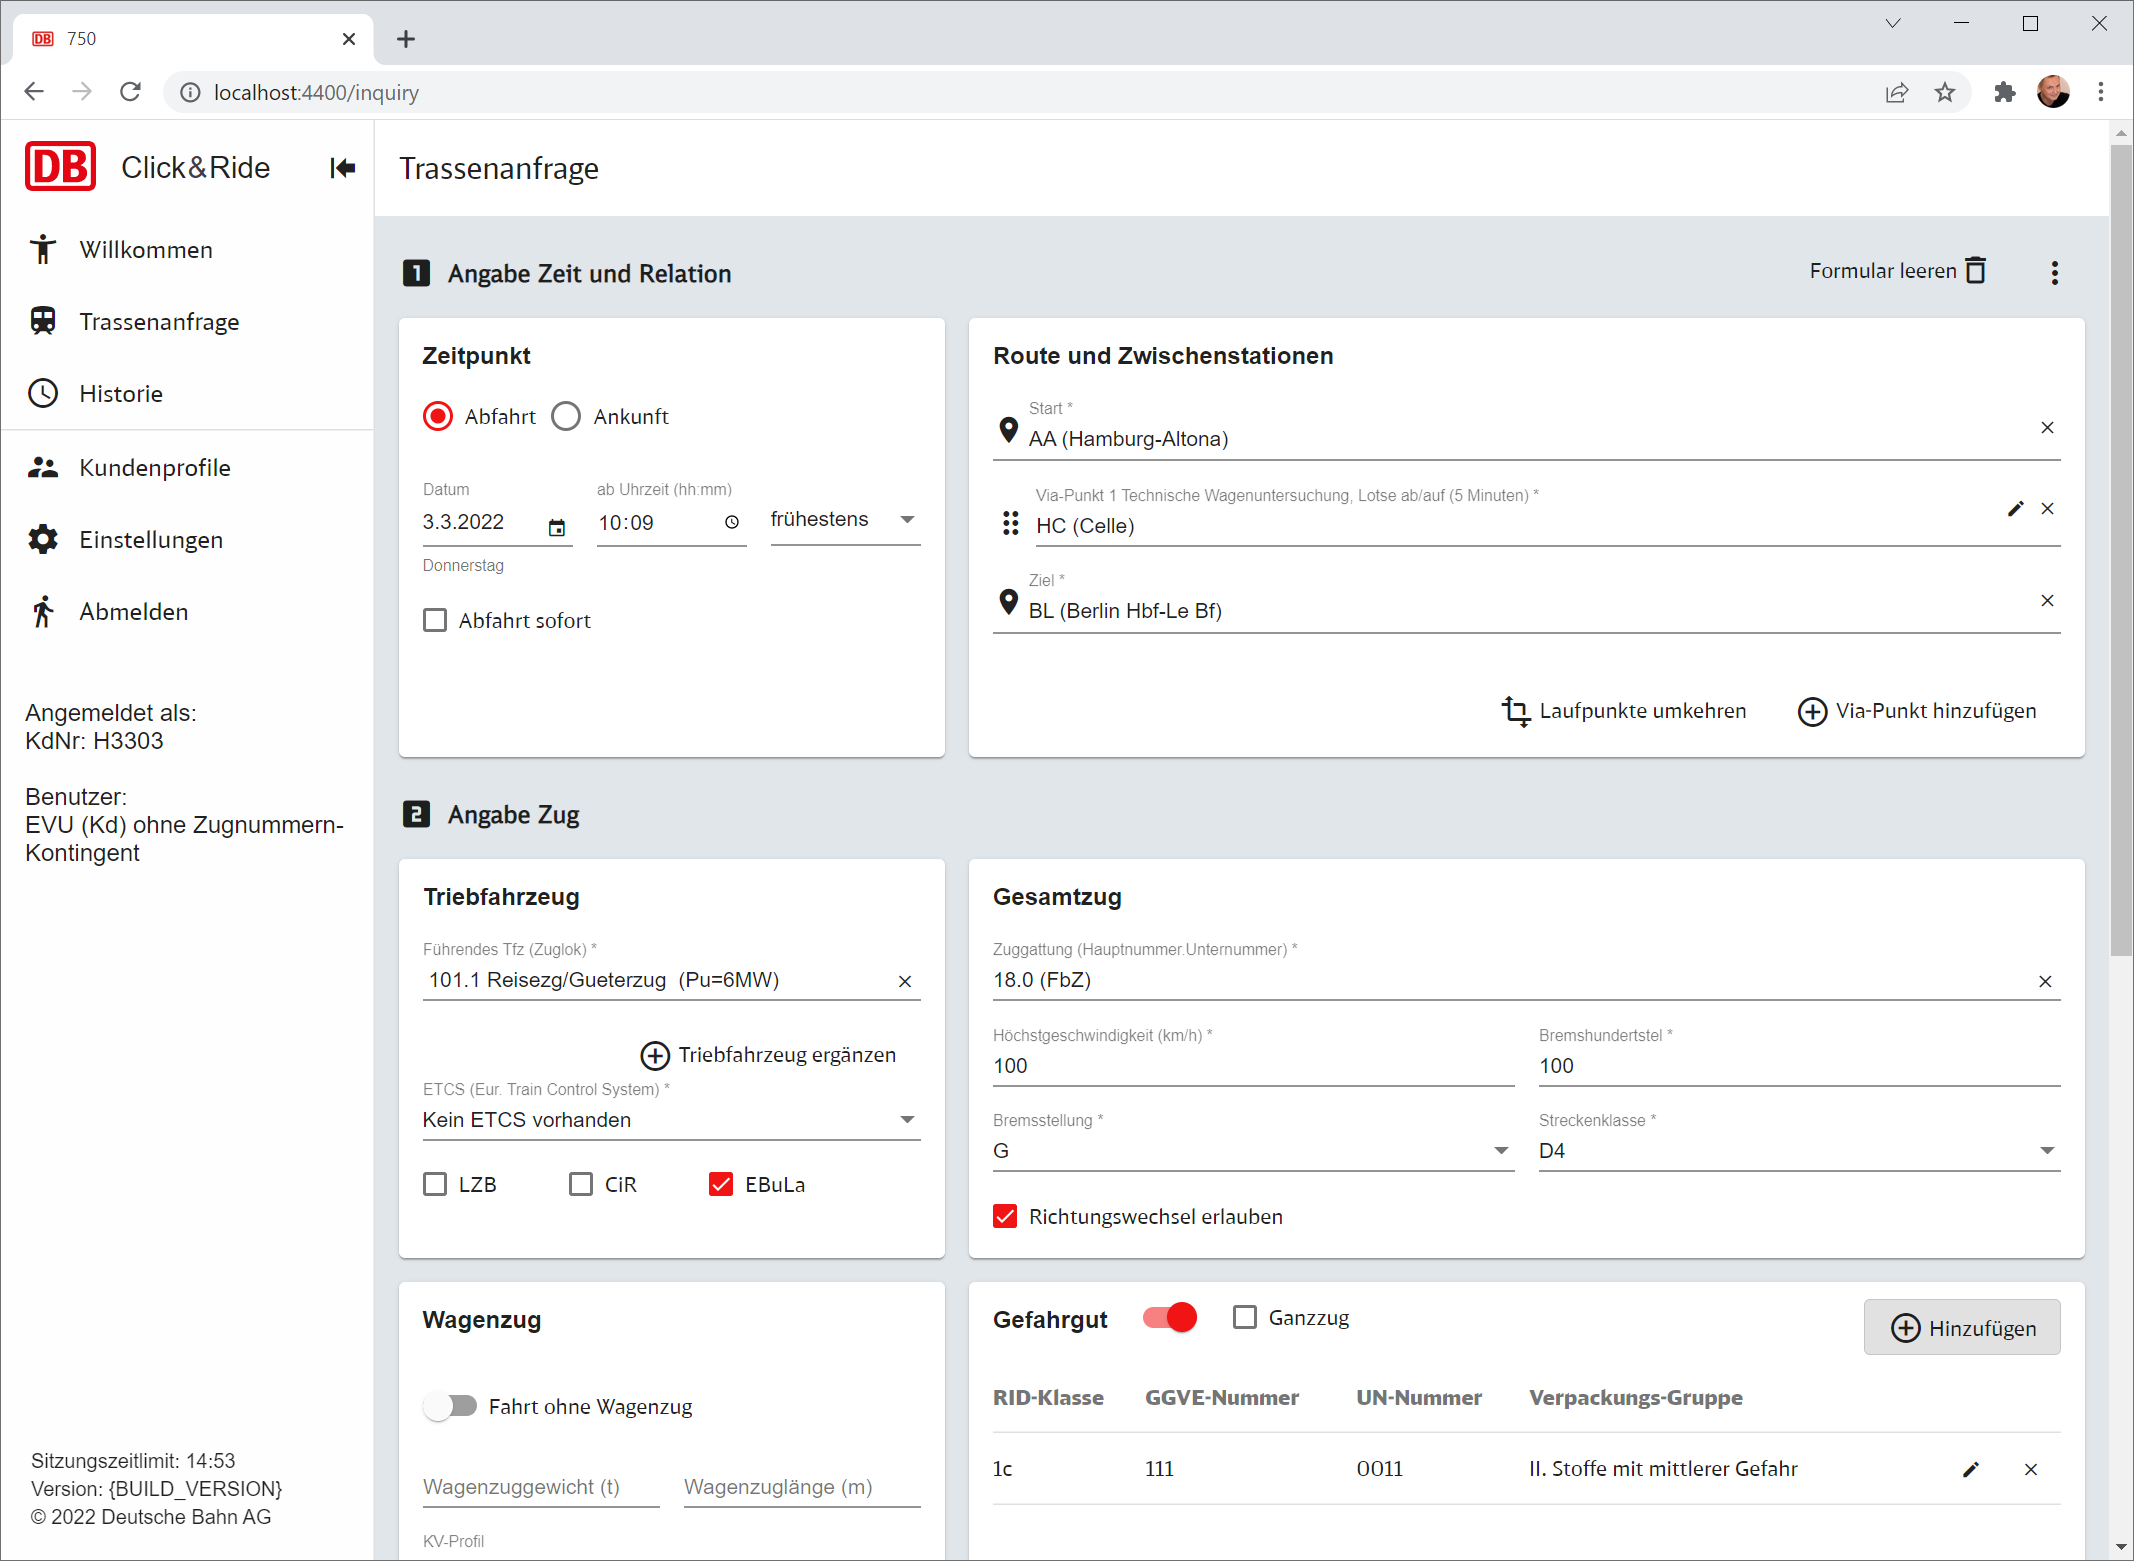Open the date picker calendar icon

pos(557,526)
